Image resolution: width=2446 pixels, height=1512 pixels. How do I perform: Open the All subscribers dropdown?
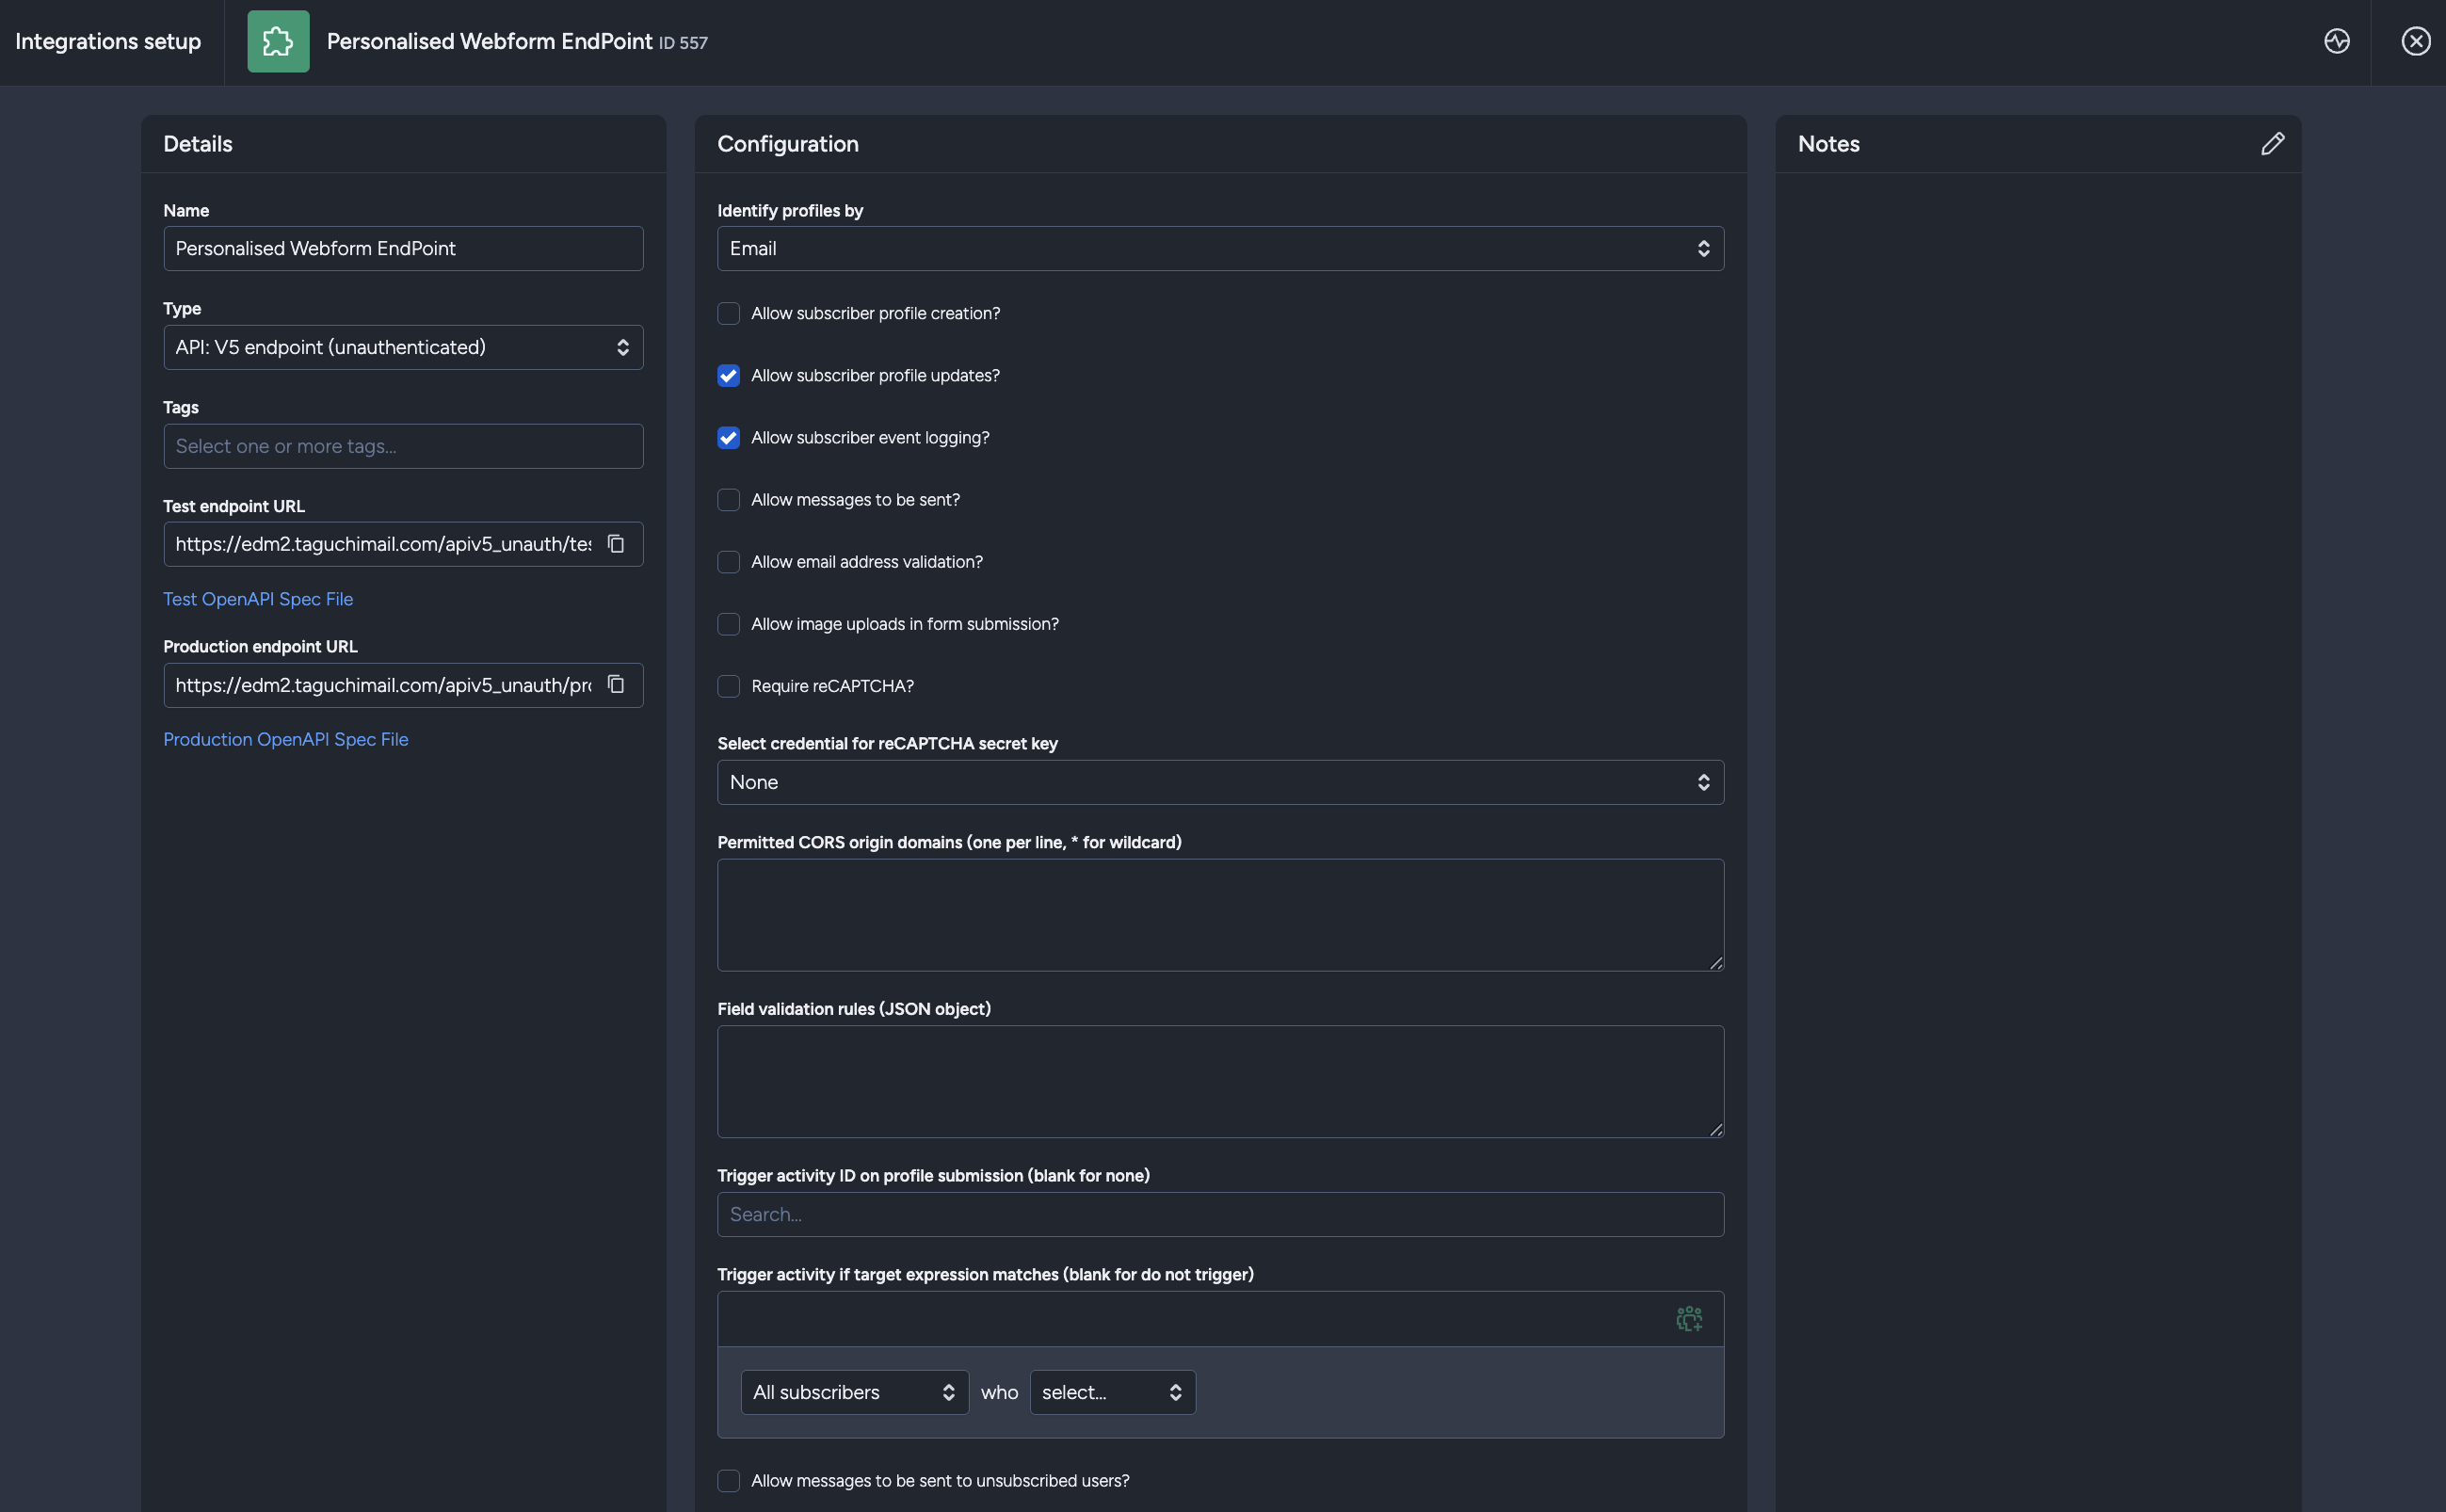coord(854,1392)
